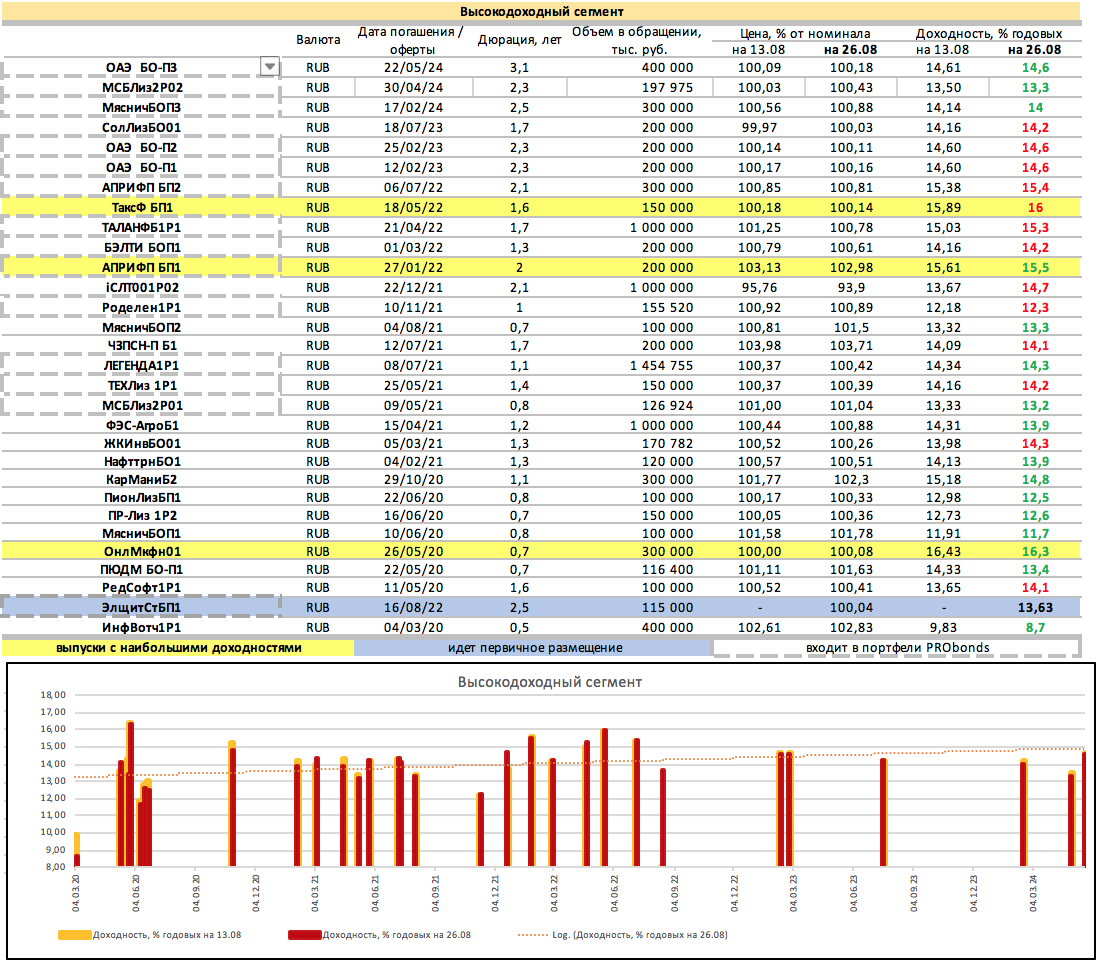1100x962 pixels.
Task: Select the orange table title banner at top
Action: [541, 12]
